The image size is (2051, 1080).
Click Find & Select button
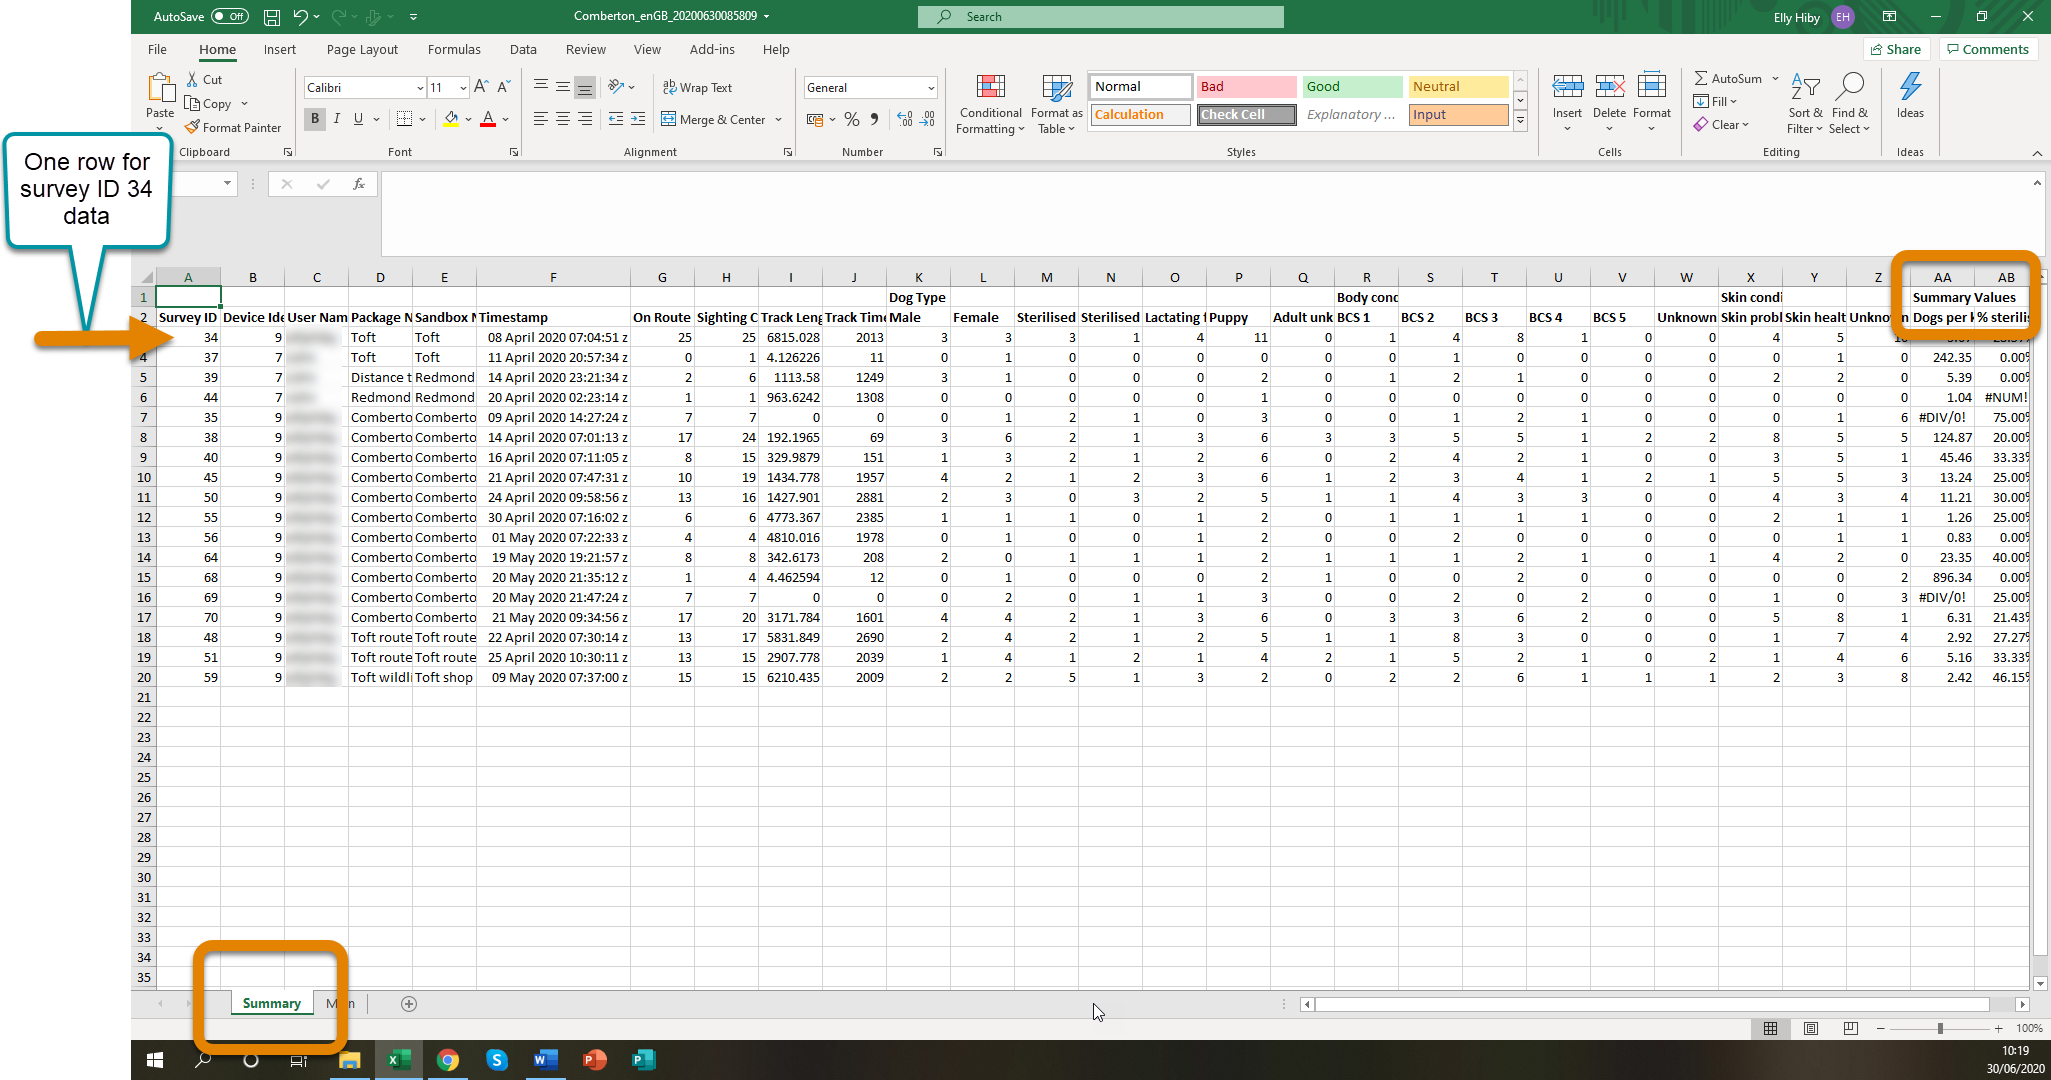[1850, 104]
